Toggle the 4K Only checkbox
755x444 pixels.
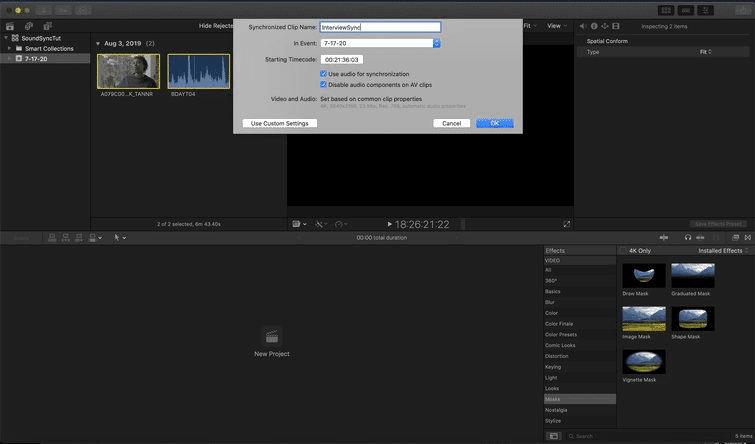point(623,250)
